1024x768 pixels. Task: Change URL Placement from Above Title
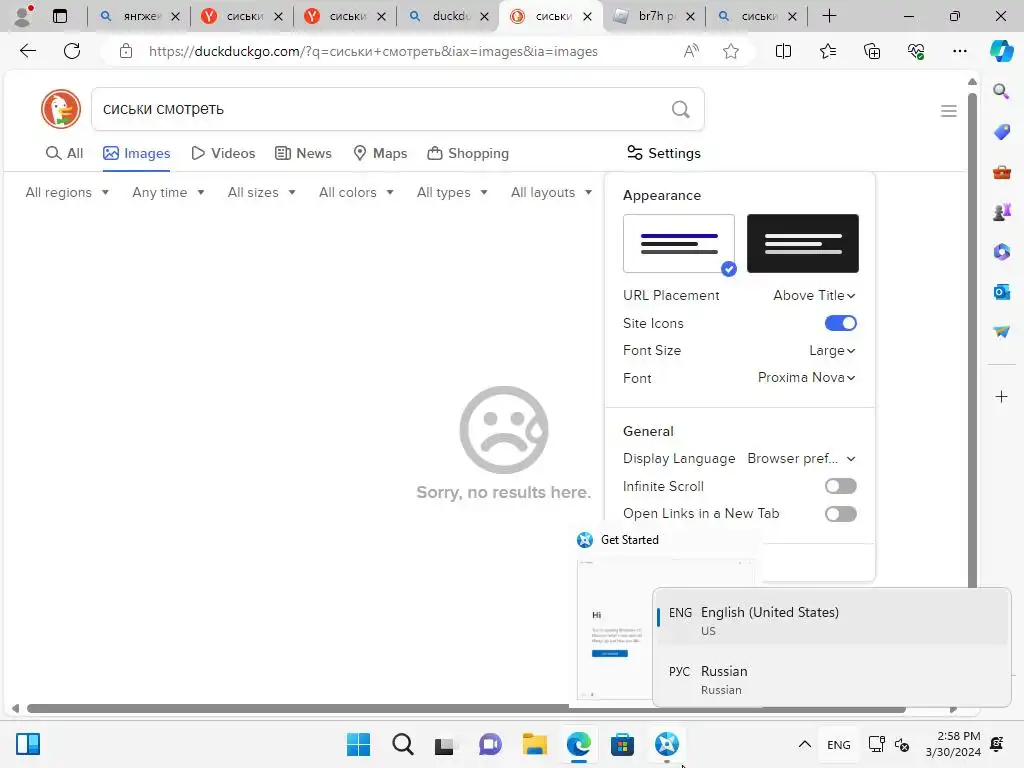coord(814,296)
